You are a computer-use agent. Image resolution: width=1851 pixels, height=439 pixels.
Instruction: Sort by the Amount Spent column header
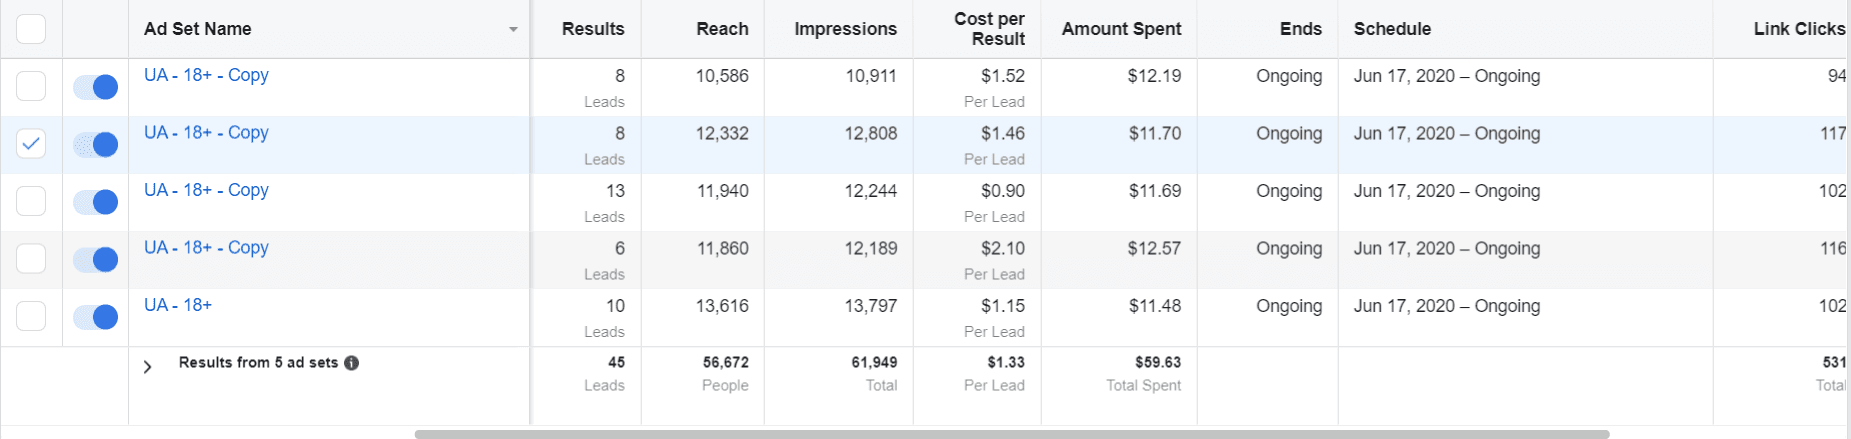pyautogui.click(x=1121, y=29)
